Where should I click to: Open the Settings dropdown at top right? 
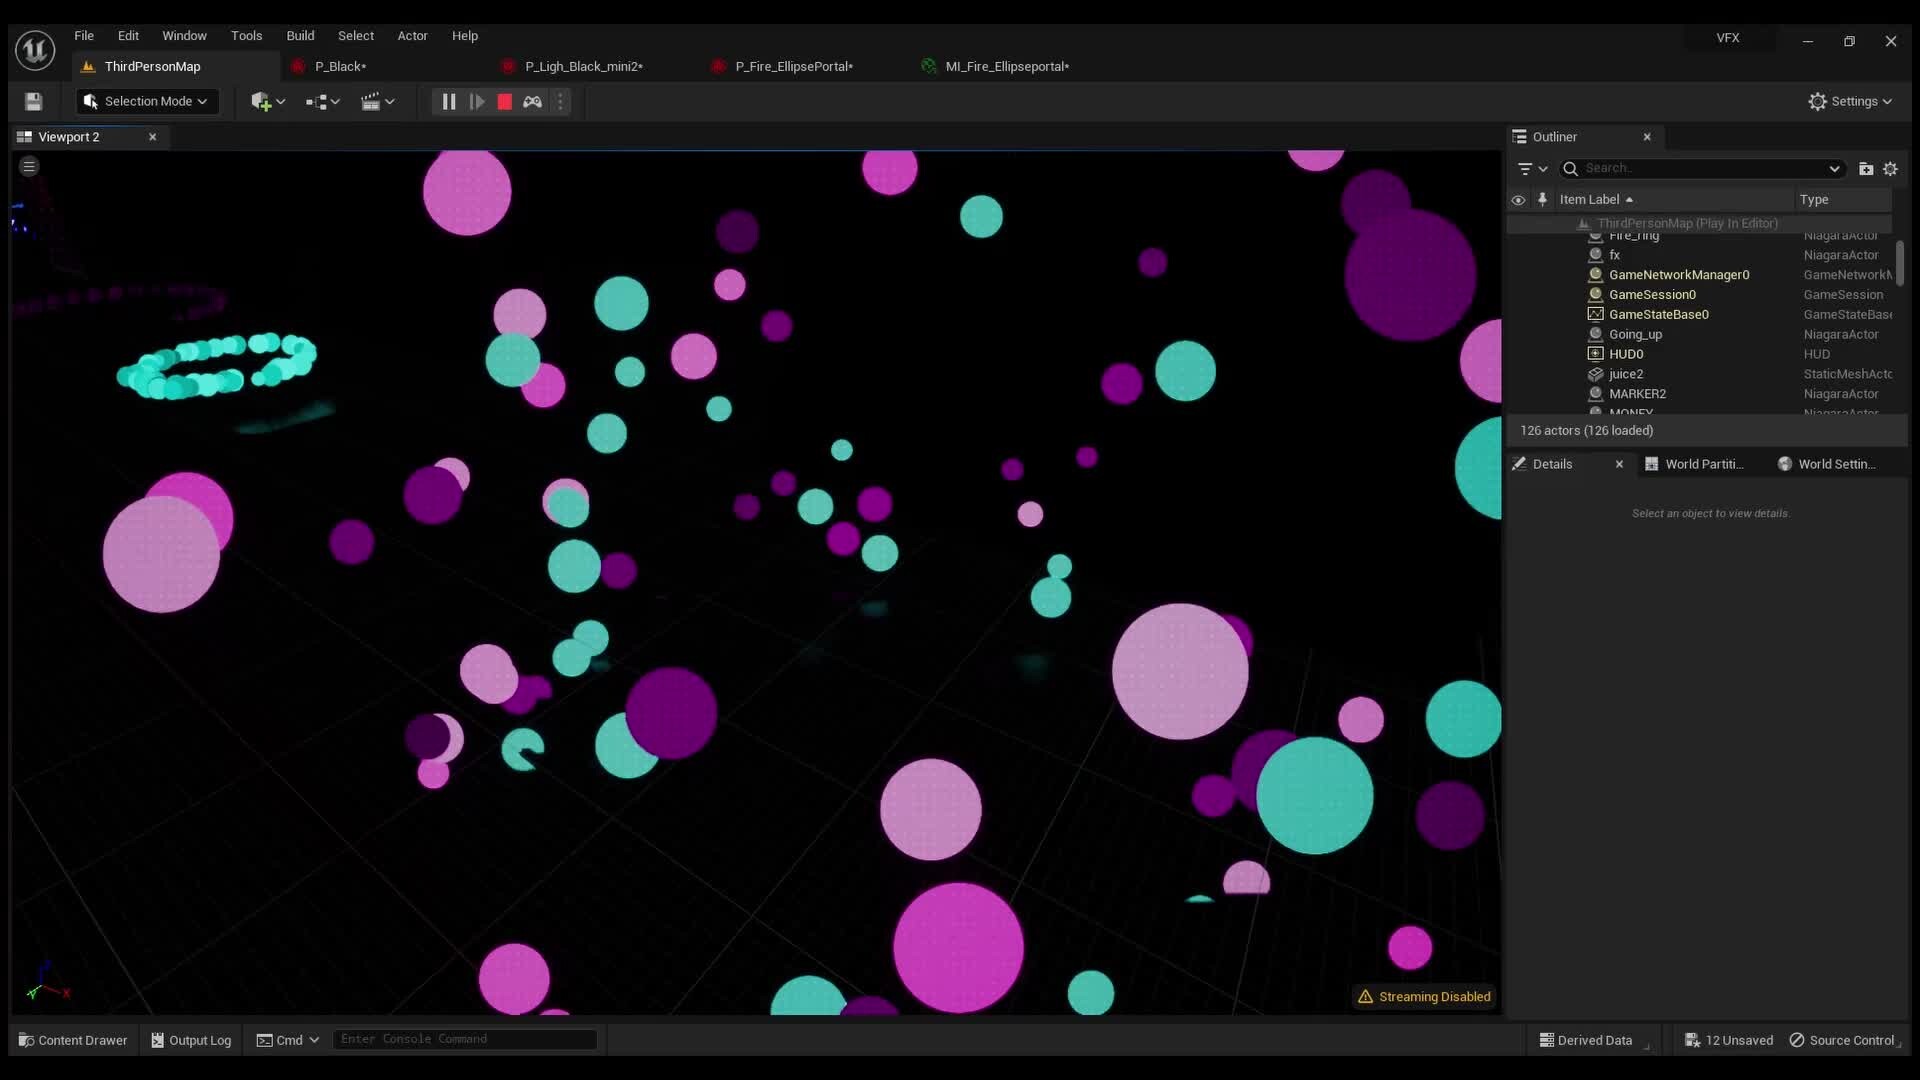1850,101
